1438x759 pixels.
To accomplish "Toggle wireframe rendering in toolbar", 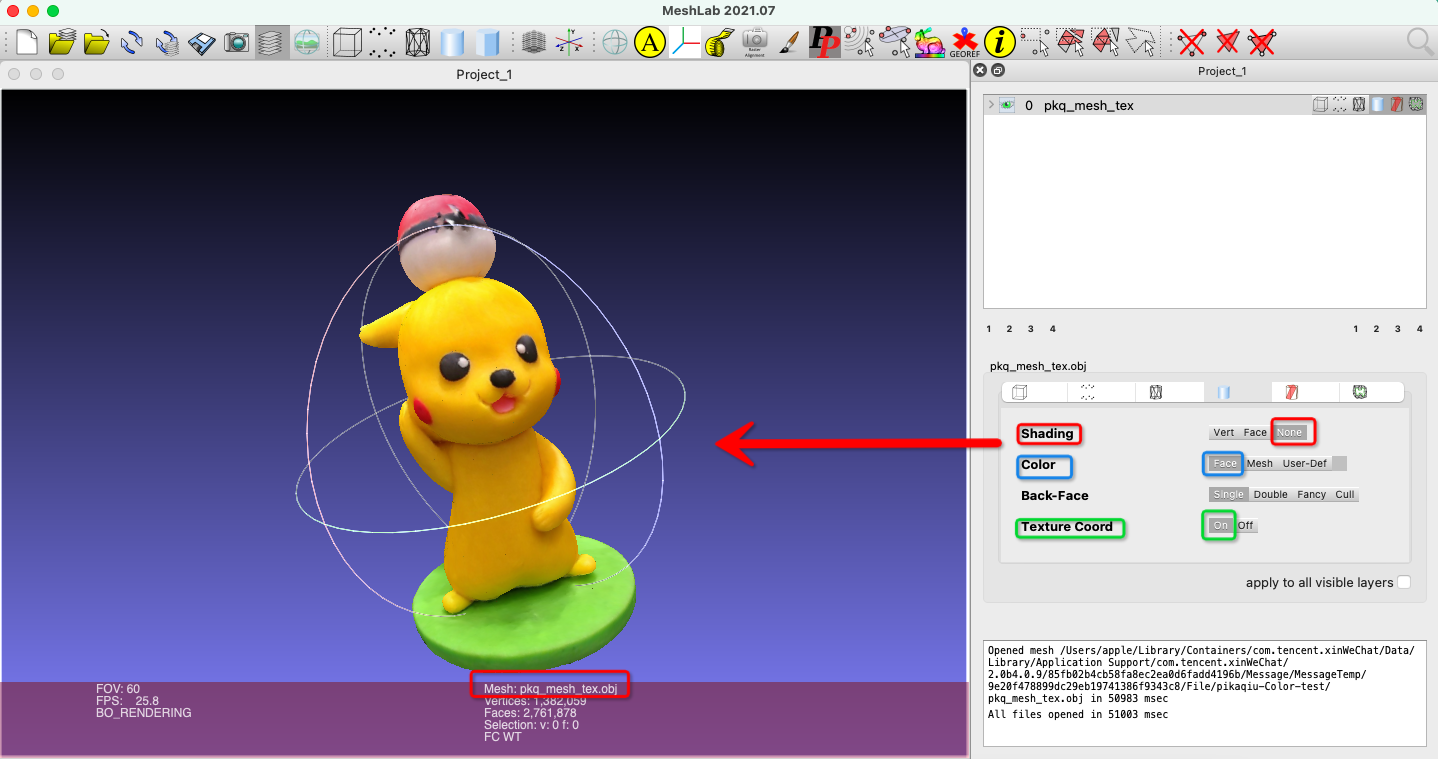I will click(x=418, y=42).
